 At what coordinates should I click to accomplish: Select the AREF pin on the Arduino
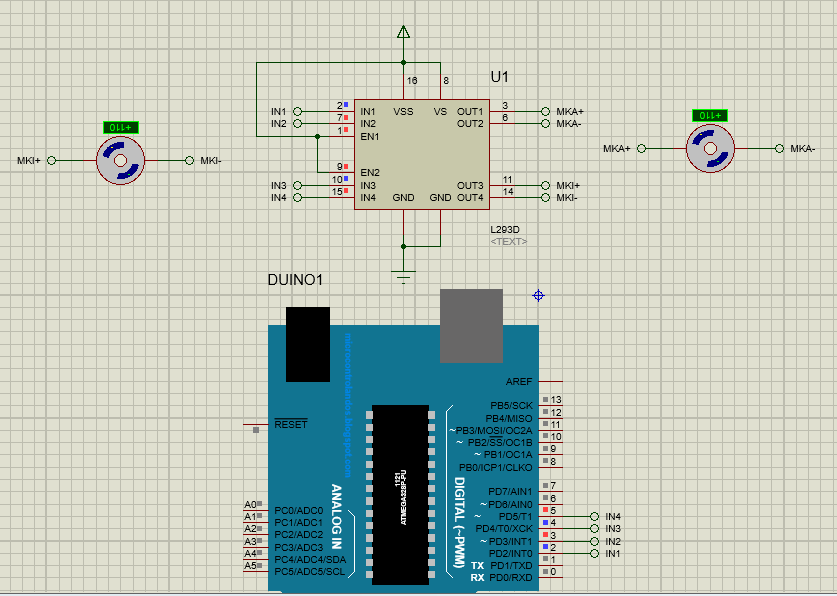click(x=517, y=379)
